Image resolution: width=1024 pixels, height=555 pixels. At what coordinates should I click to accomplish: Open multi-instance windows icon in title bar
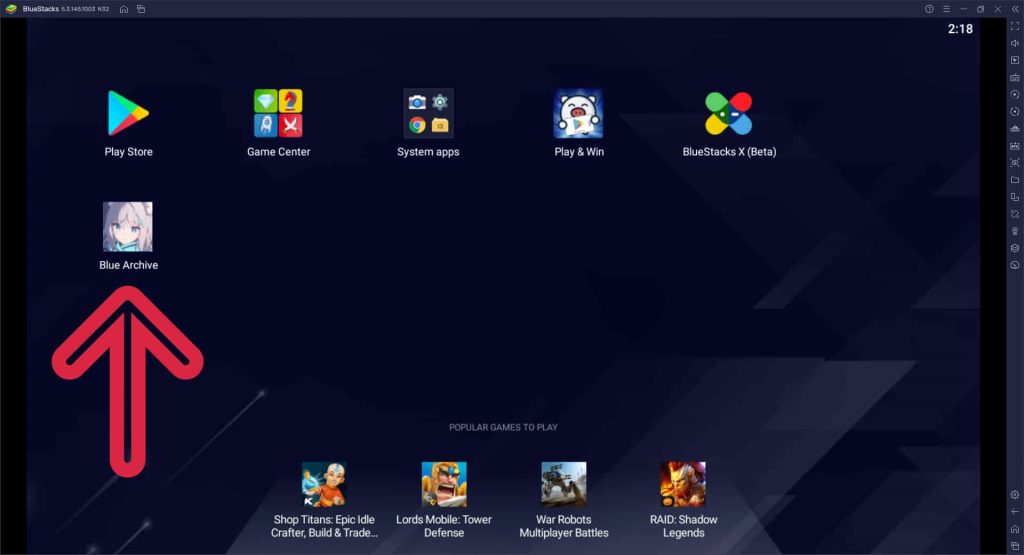tap(141, 9)
